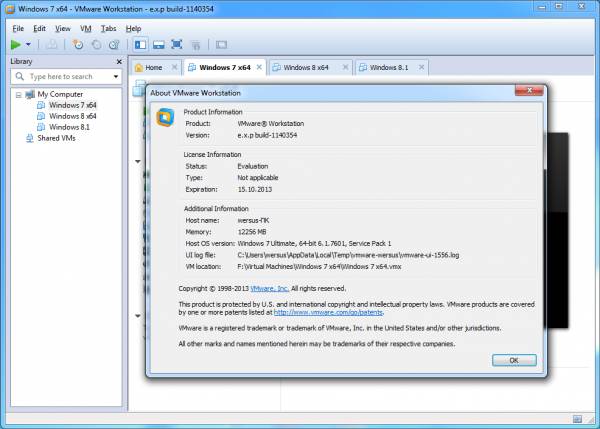The width and height of the screenshot is (600, 429).
Task: Select My Computer in Library tree
Action: (60, 95)
